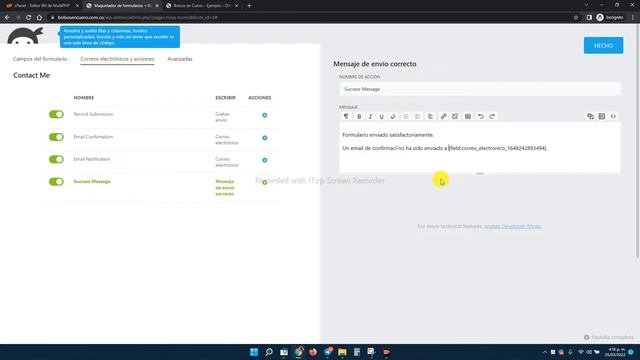Toggle italic formatting in message editor
This screenshot has width=640, height=360.
370,116
